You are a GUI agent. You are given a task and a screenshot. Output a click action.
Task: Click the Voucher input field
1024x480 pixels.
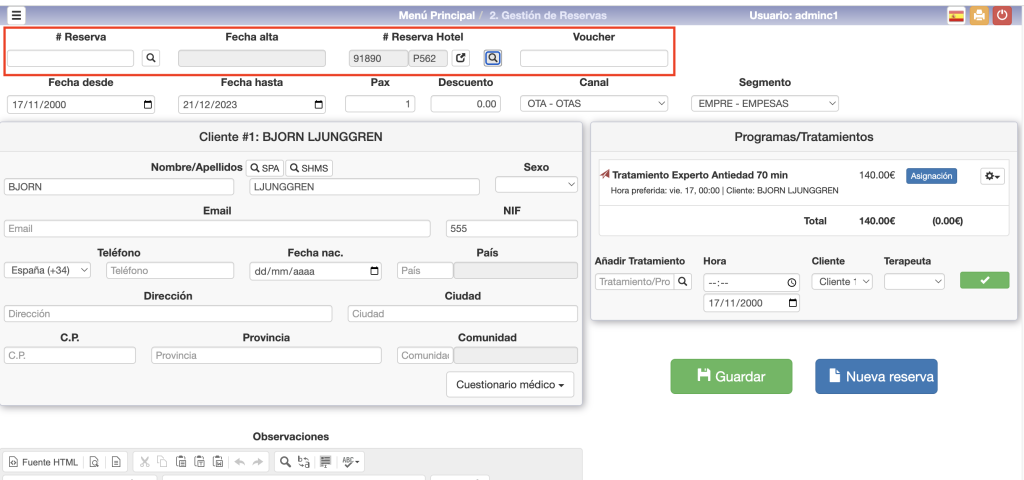tap(594, 59)
